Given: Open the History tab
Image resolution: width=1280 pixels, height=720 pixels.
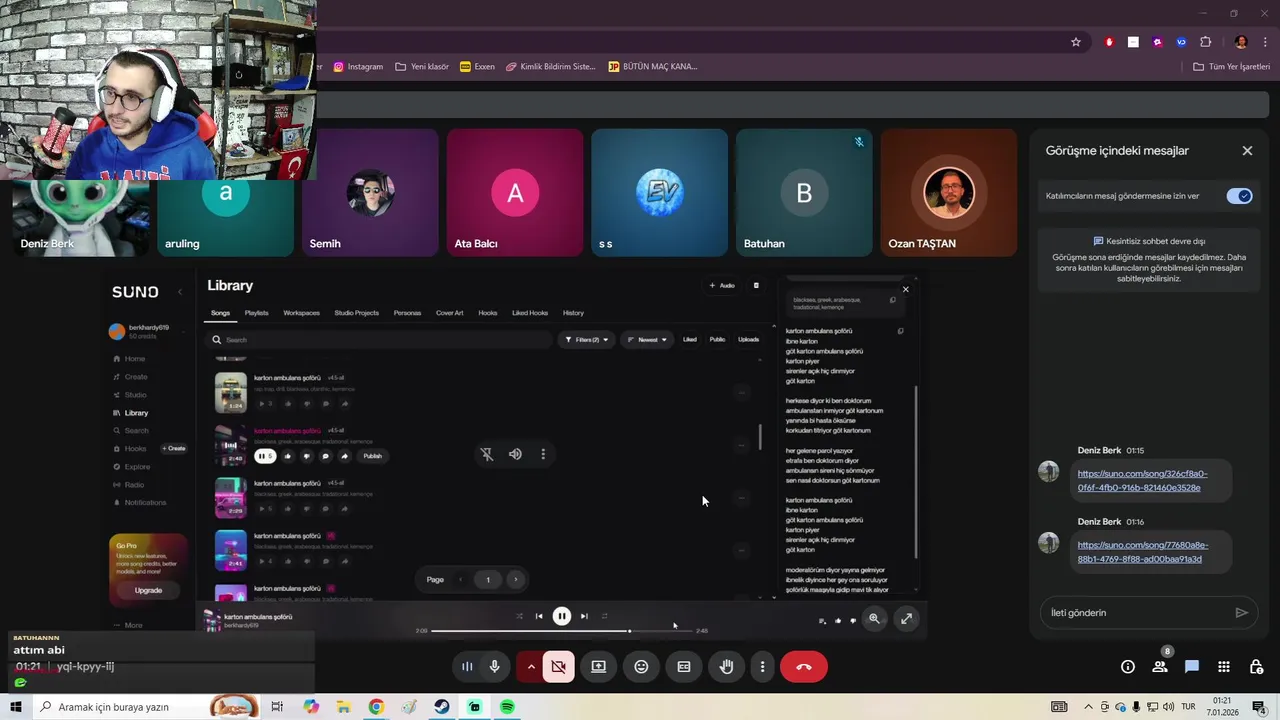Looking at the screenshot, I should pos(573,313).
